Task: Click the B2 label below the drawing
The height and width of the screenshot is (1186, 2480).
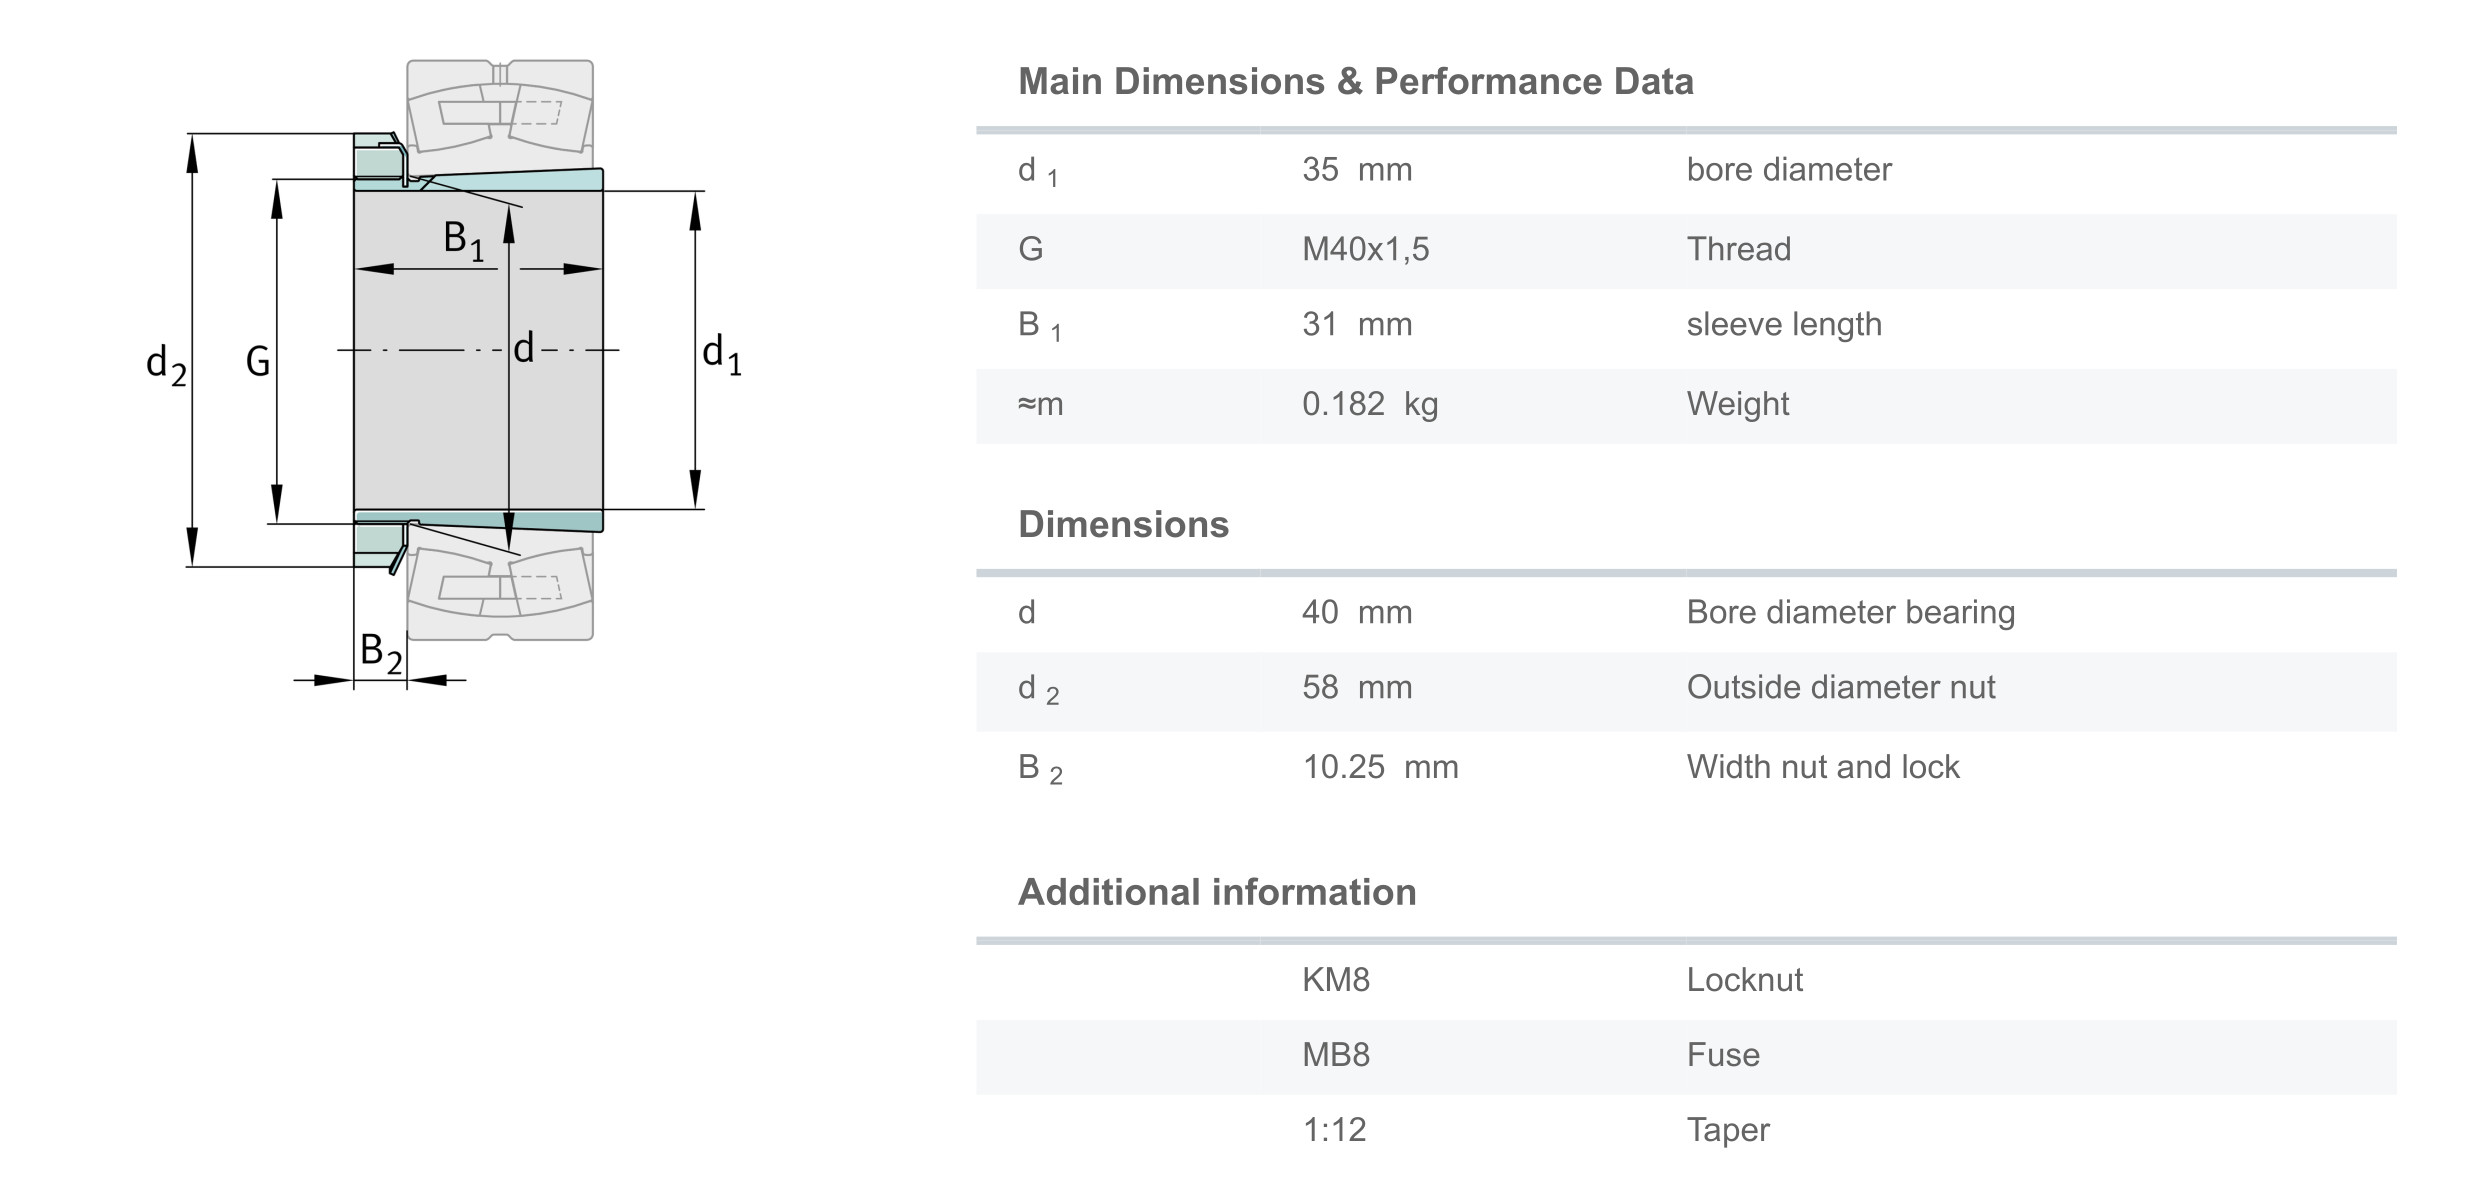Action: point(381,652)
